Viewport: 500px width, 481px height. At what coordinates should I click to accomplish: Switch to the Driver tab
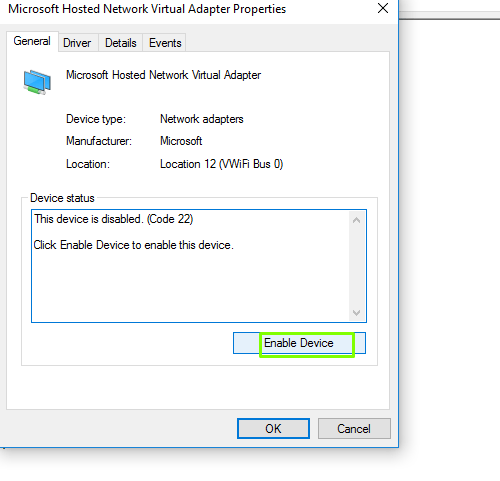click(x=77, y=43)
